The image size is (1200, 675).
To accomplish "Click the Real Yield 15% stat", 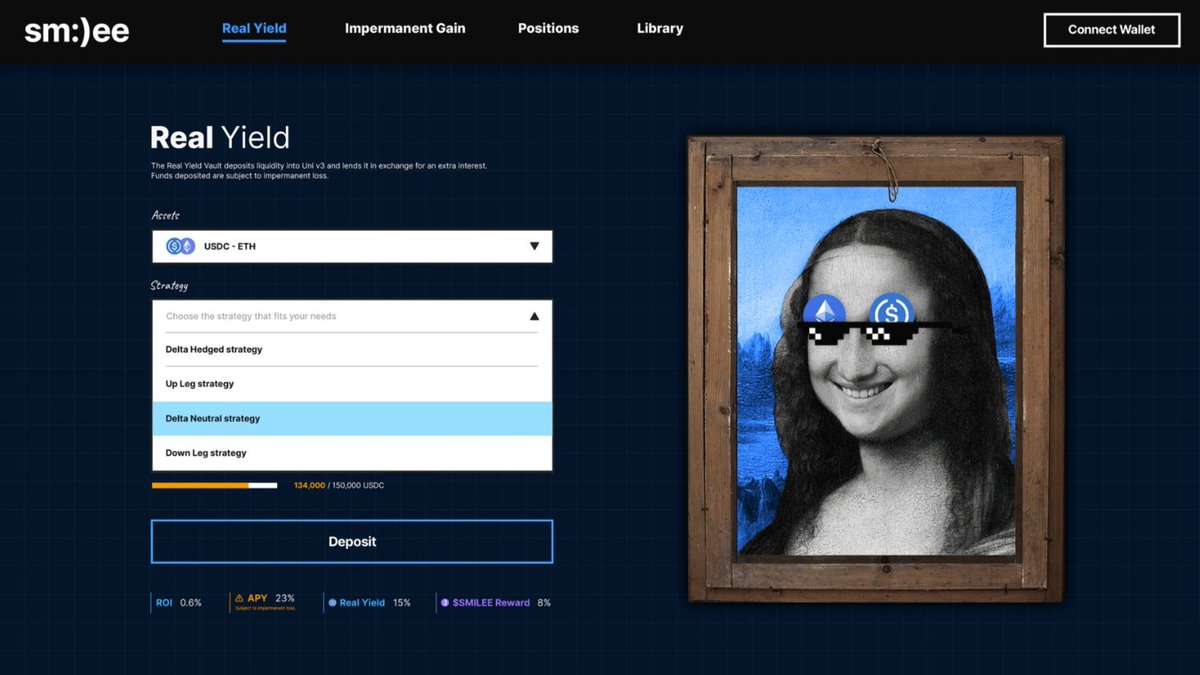I will pos(369,603).
